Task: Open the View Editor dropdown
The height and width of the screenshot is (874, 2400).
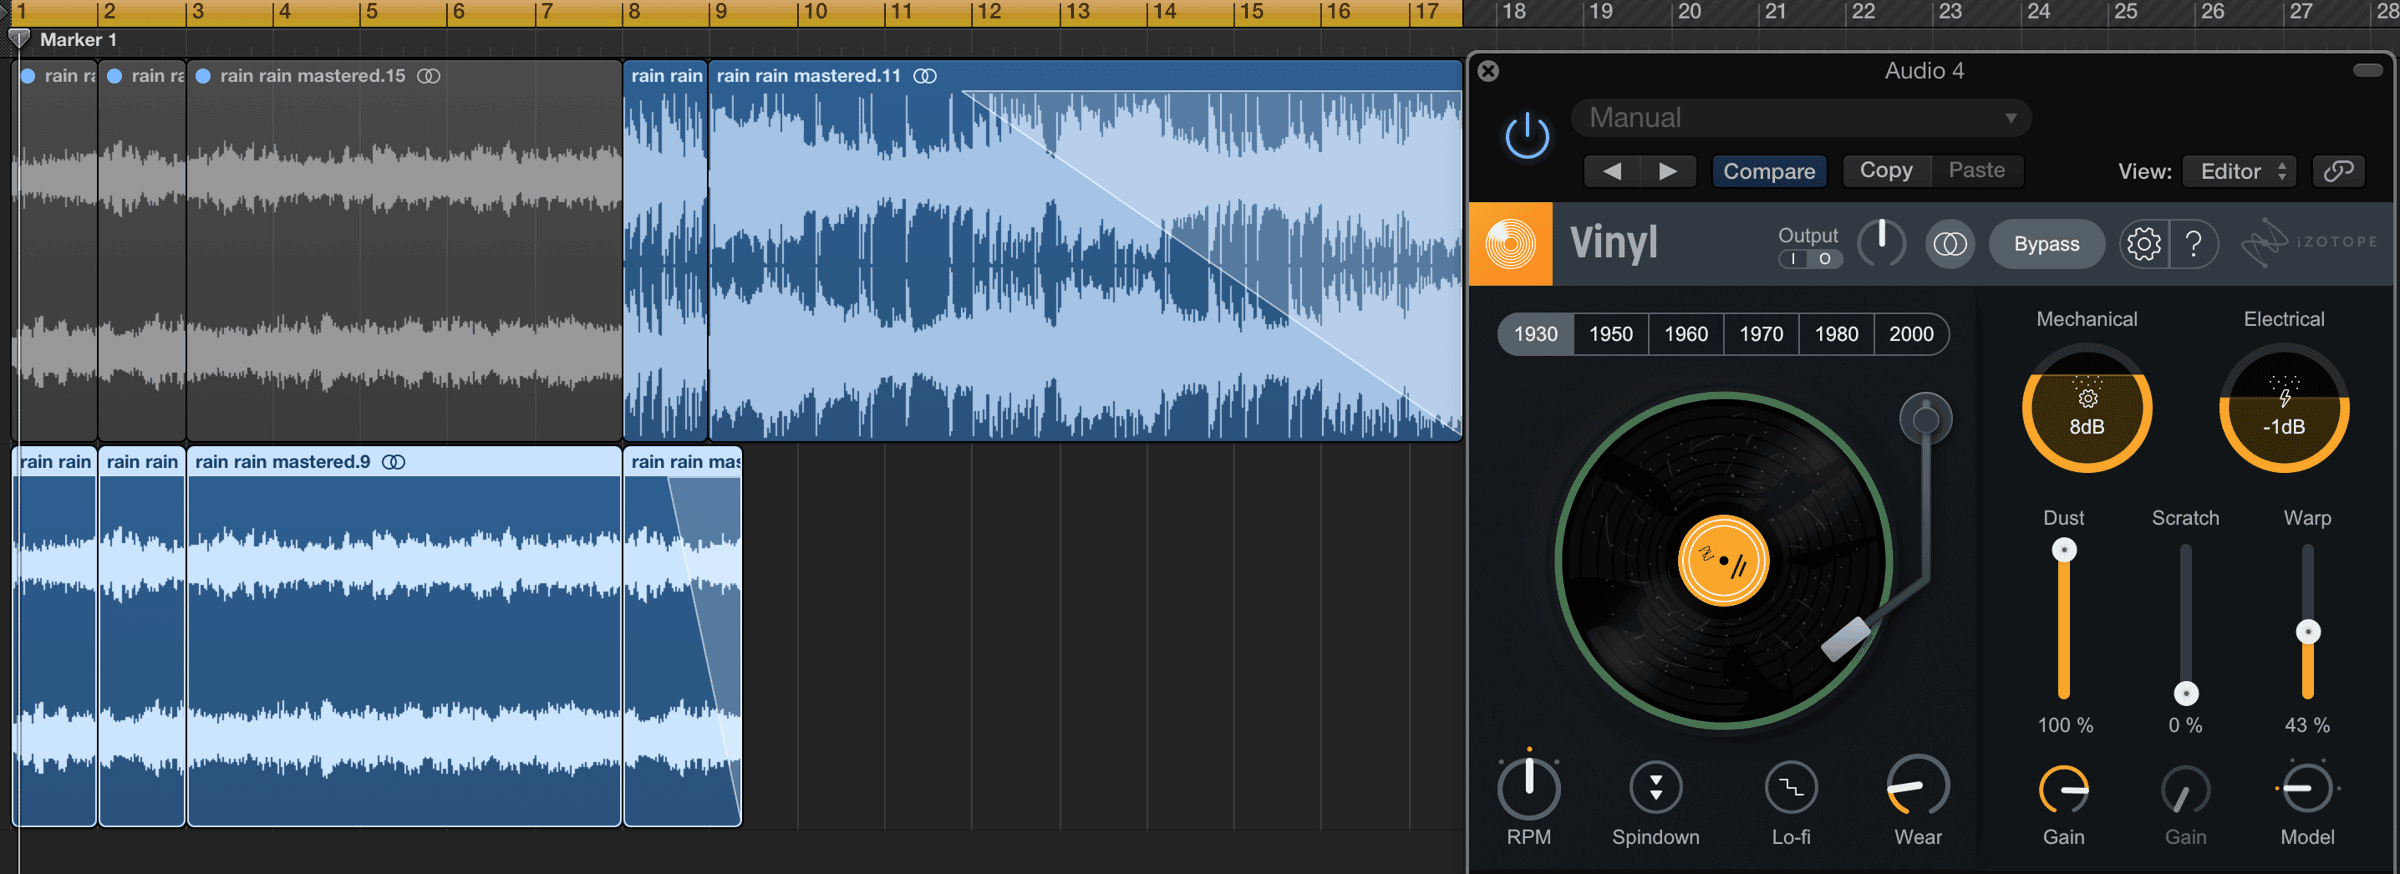Action: pos(2240,171)
